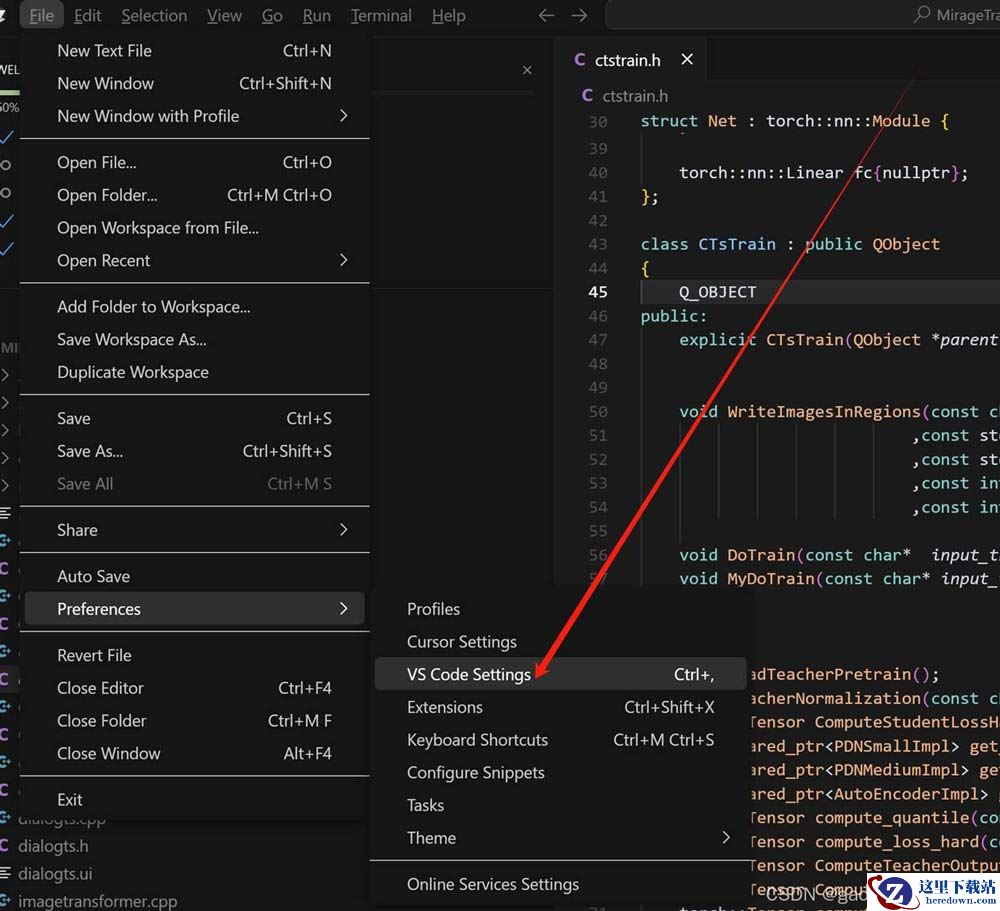
Task: Expand the Theme submenu
Action: (561, 838)
